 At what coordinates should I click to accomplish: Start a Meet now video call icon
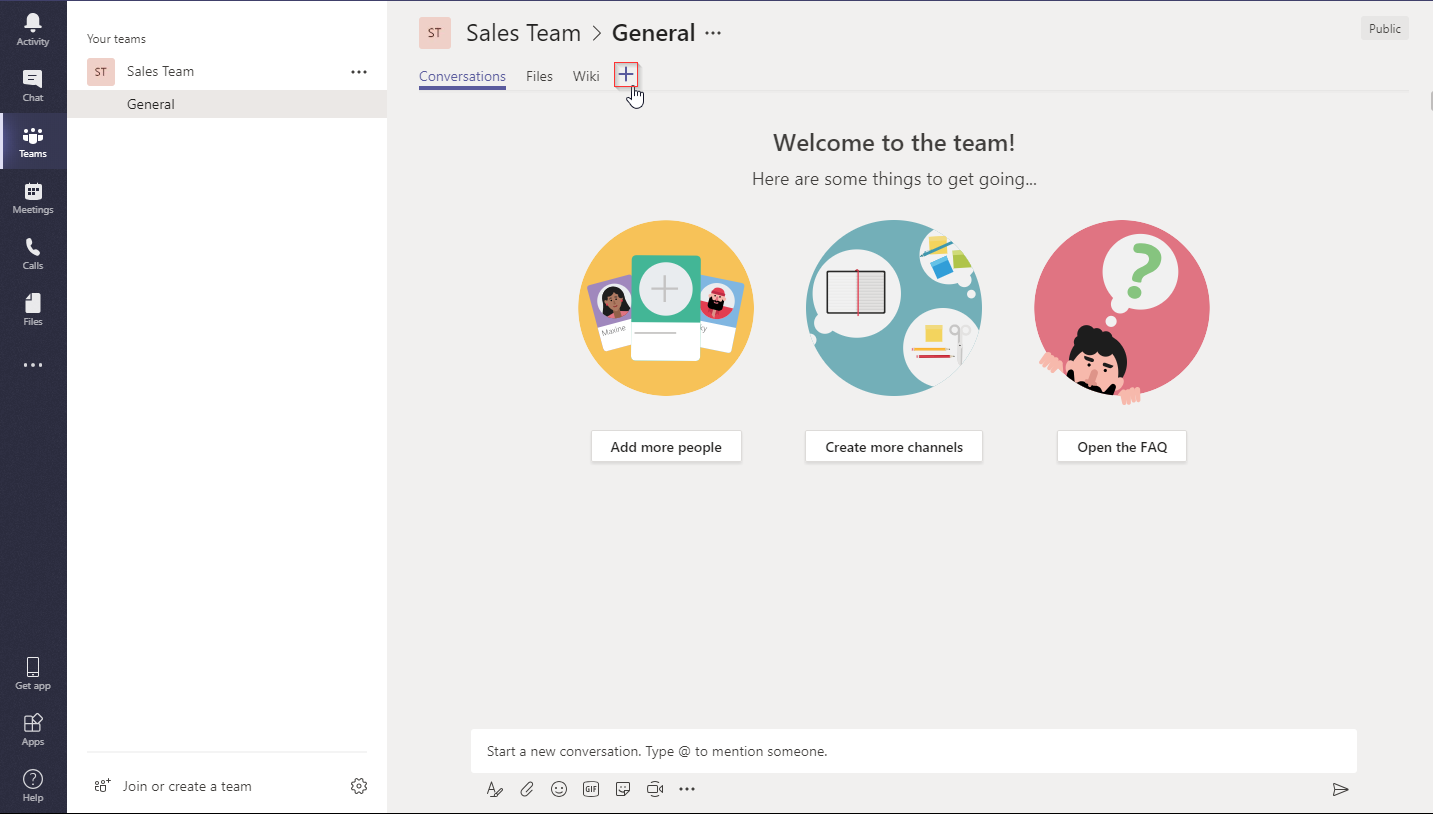click(655, 789)
